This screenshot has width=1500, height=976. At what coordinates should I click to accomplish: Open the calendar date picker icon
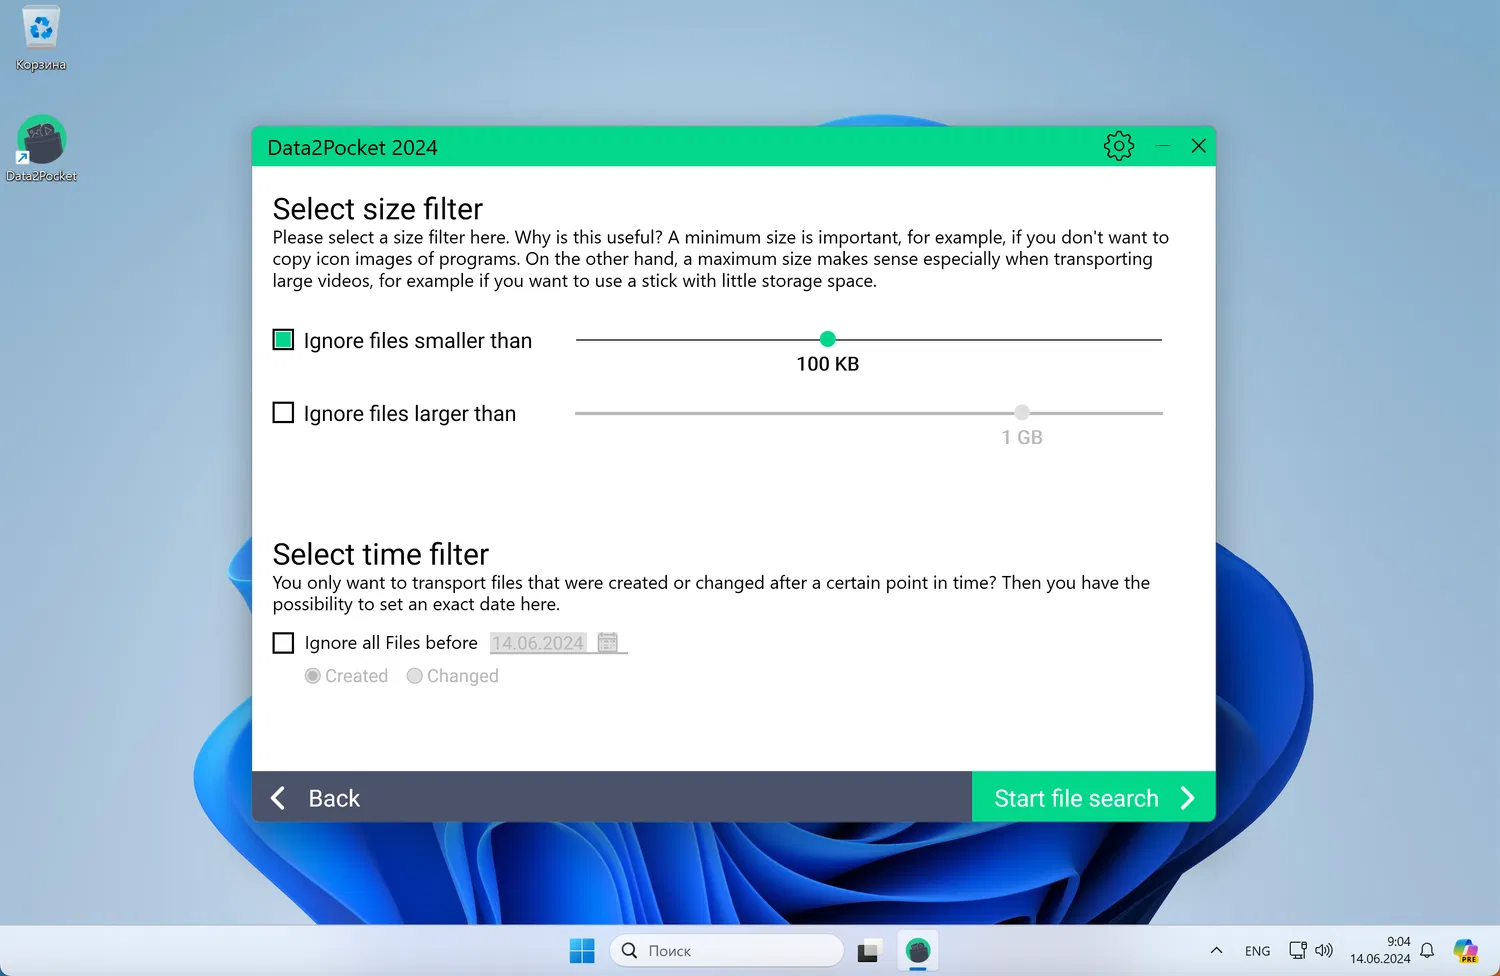coord(608,642)
